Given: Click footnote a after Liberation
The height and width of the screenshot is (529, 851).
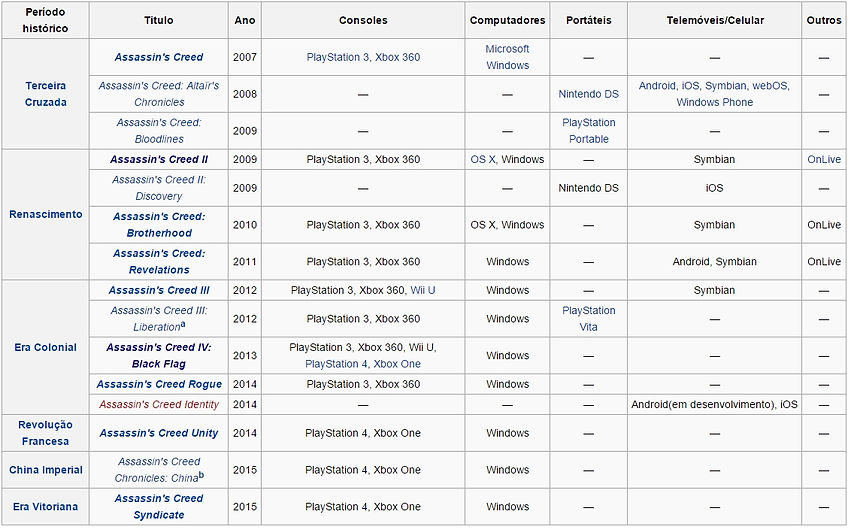Looking at the screenshot, I should coord(183,324).
